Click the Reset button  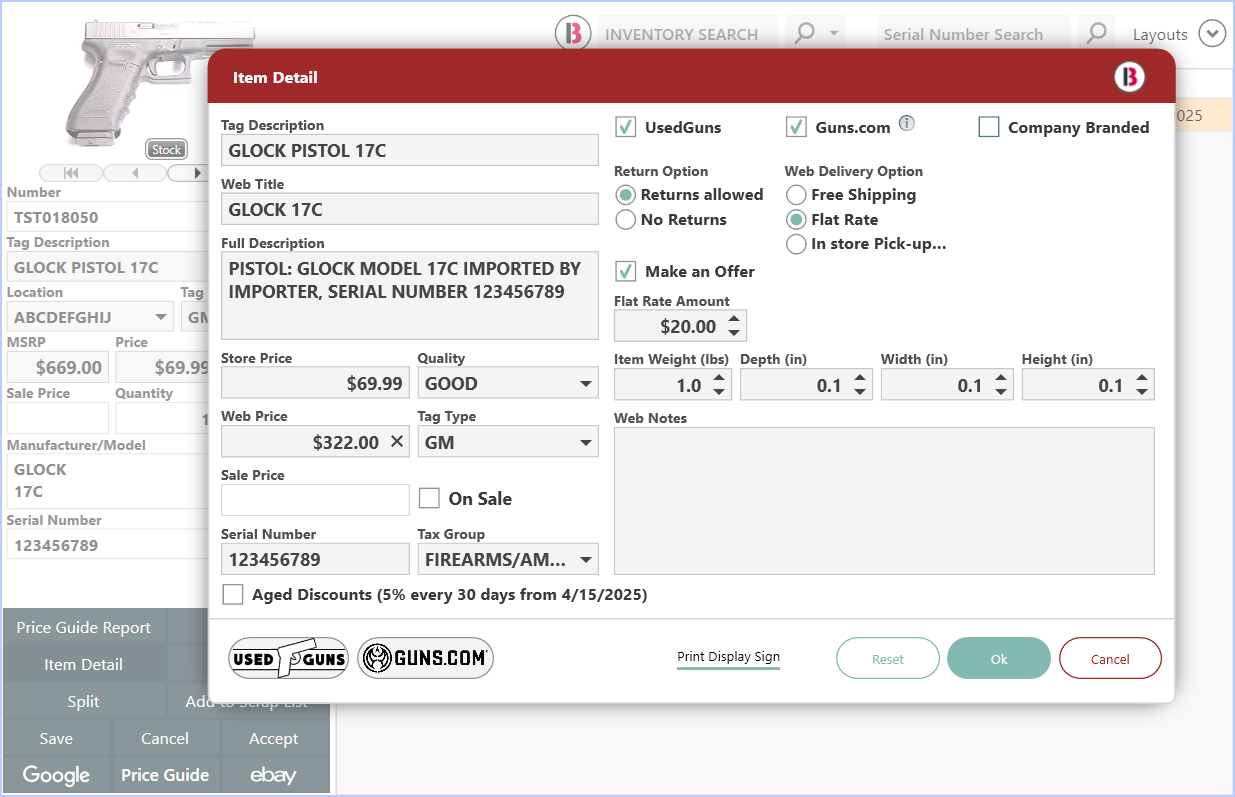pyautogui.click(x=888, y=659)
